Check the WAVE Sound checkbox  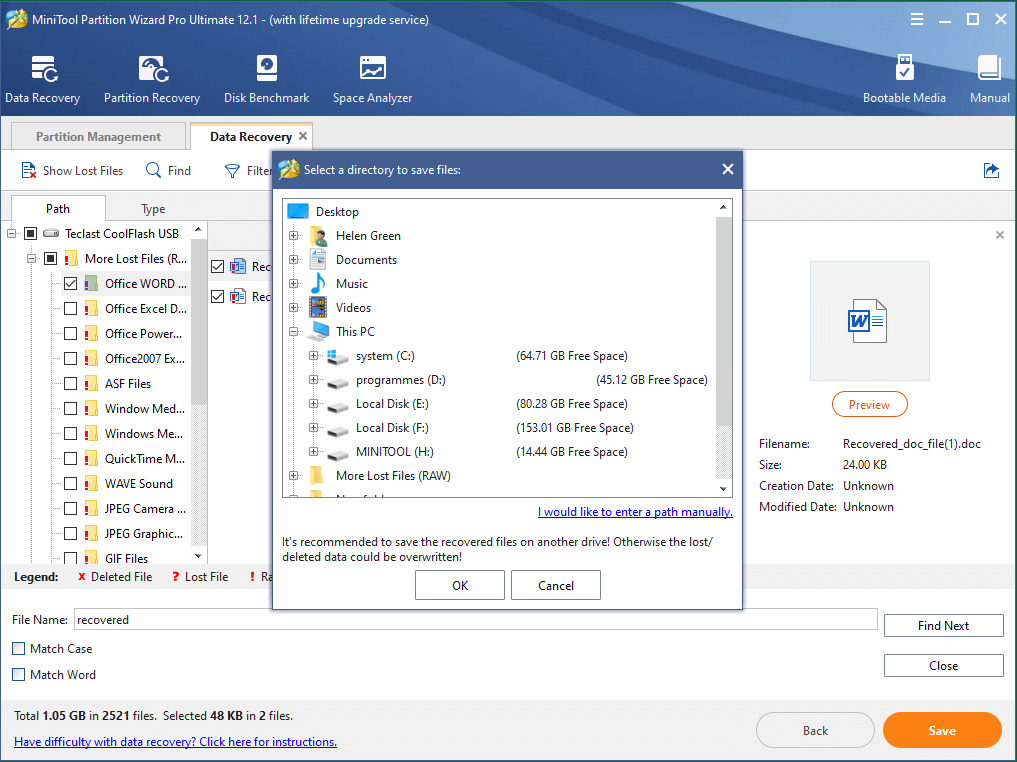(71, 484)
